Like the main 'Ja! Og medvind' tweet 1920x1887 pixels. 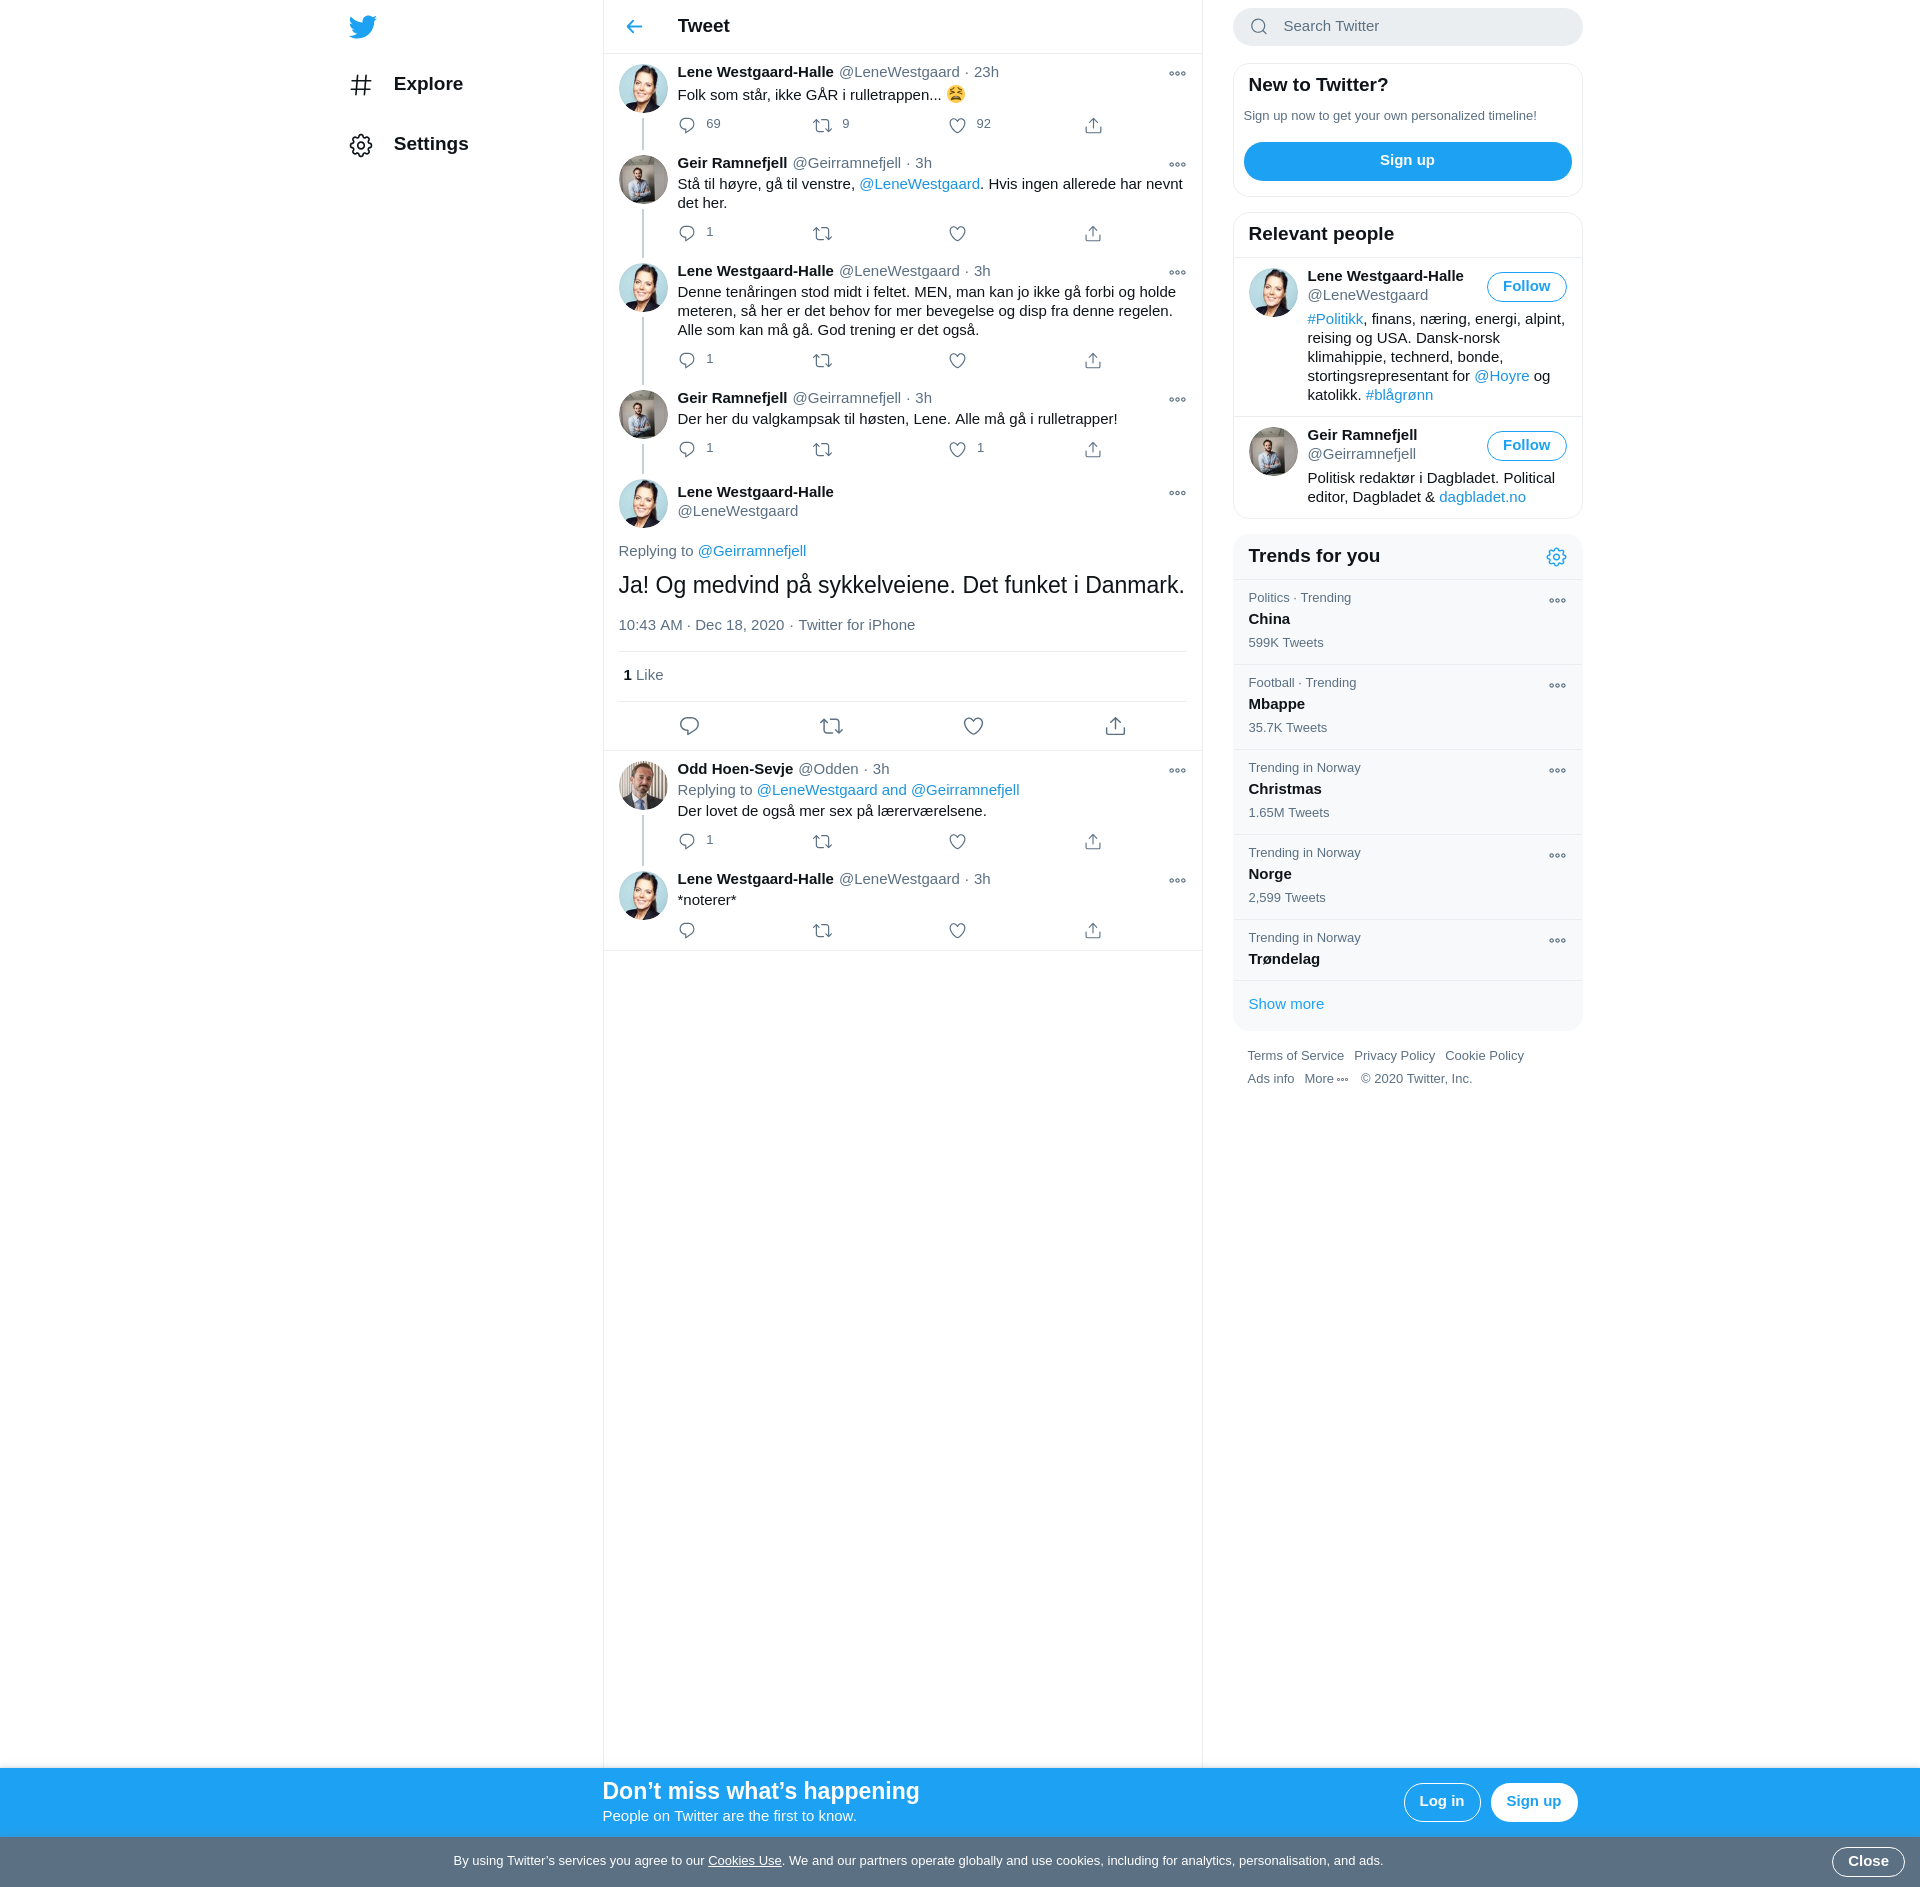coord(973,726)
